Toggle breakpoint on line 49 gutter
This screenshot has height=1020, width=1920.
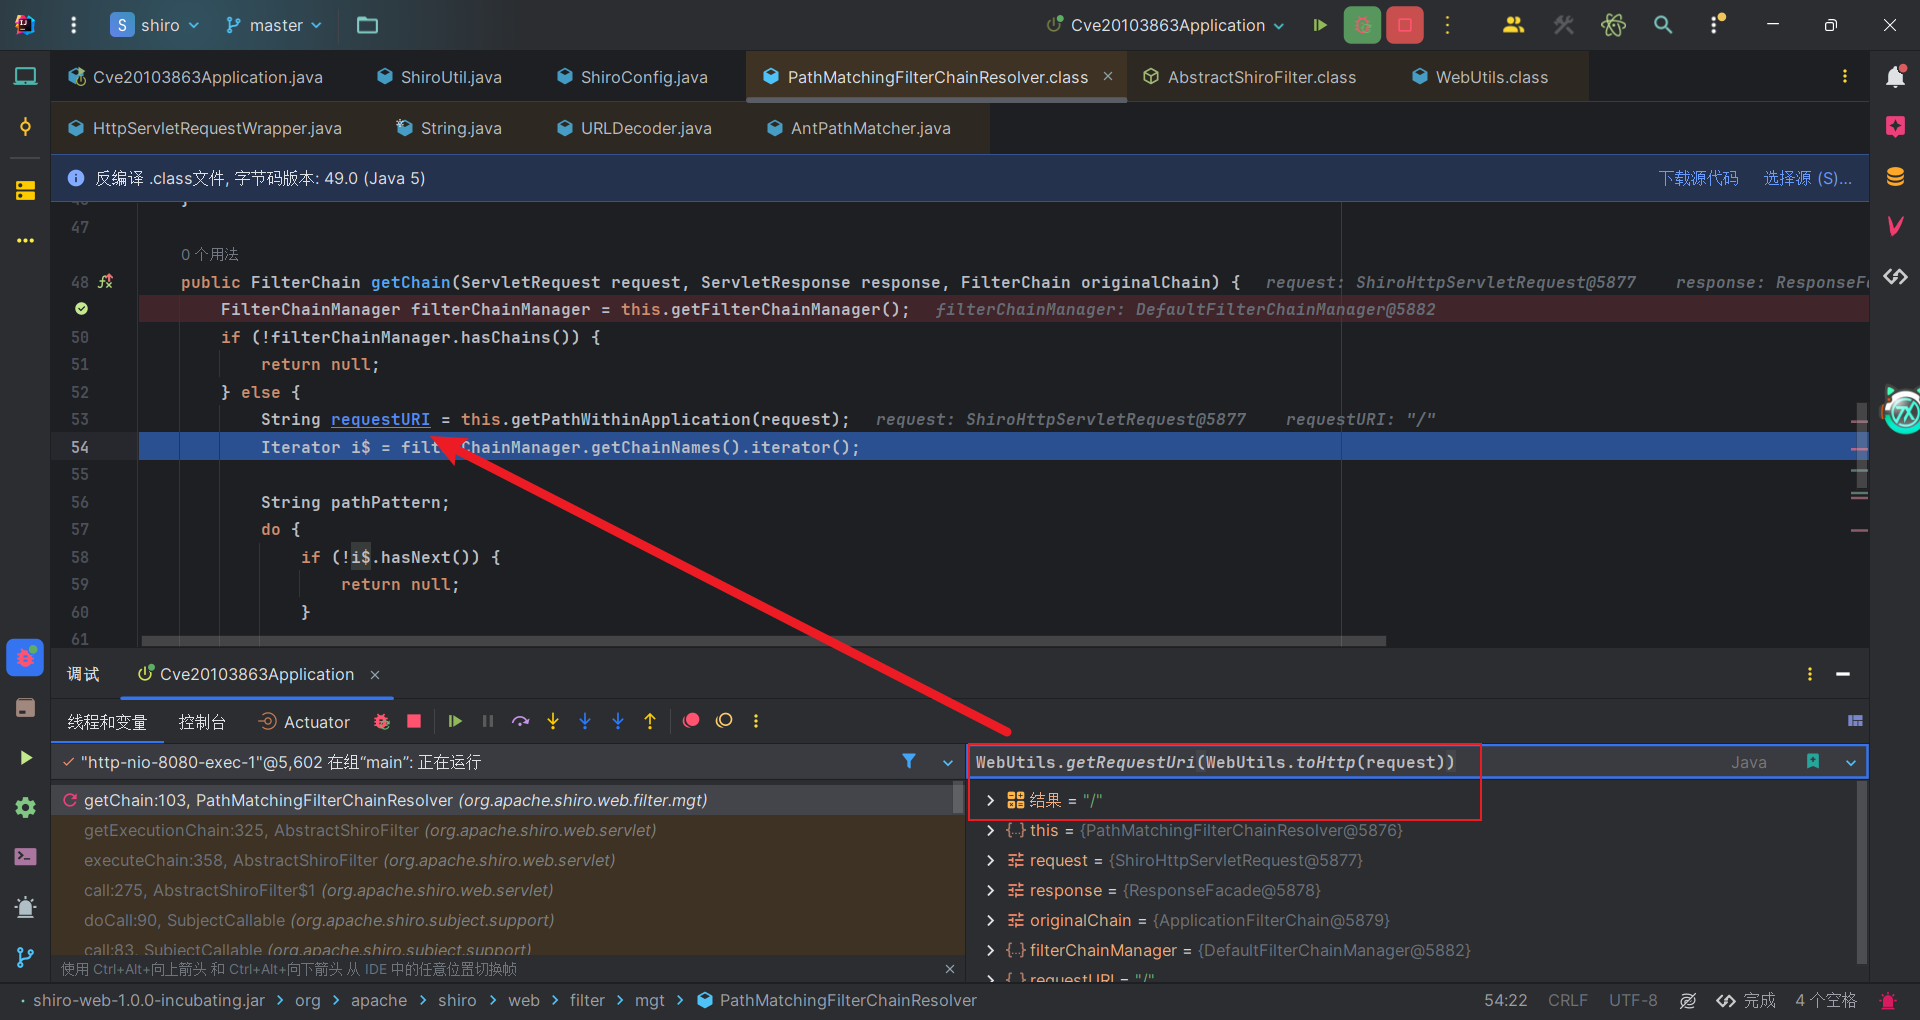coord(81,309)
